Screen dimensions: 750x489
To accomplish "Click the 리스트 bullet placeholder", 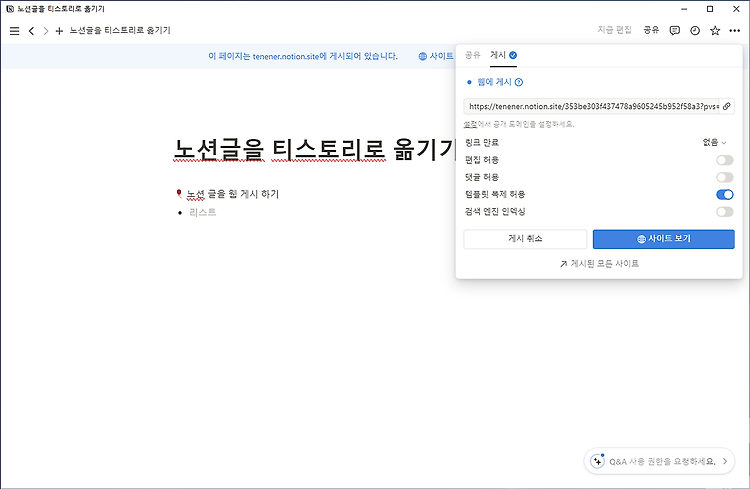I will click(203, 212).
